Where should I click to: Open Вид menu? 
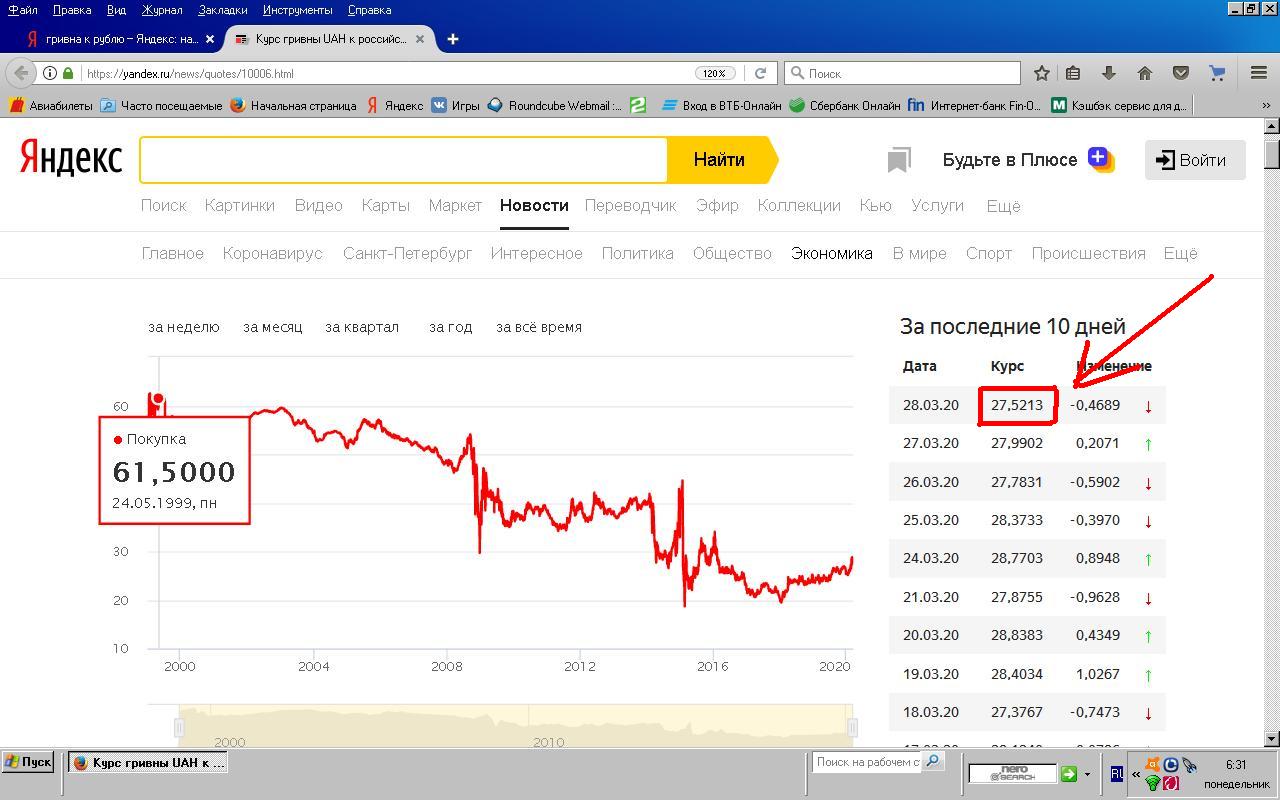coord(116,10)
